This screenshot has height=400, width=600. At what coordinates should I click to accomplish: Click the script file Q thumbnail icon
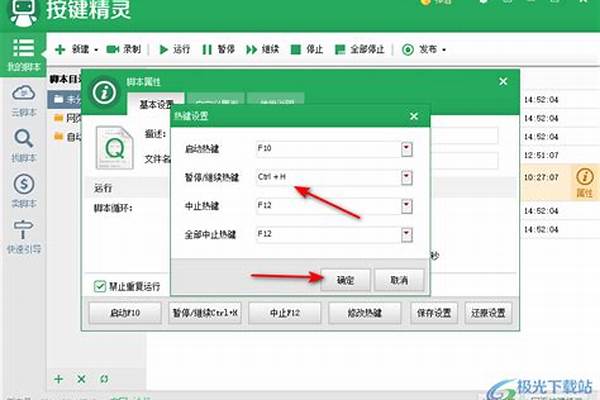point(114,147)
